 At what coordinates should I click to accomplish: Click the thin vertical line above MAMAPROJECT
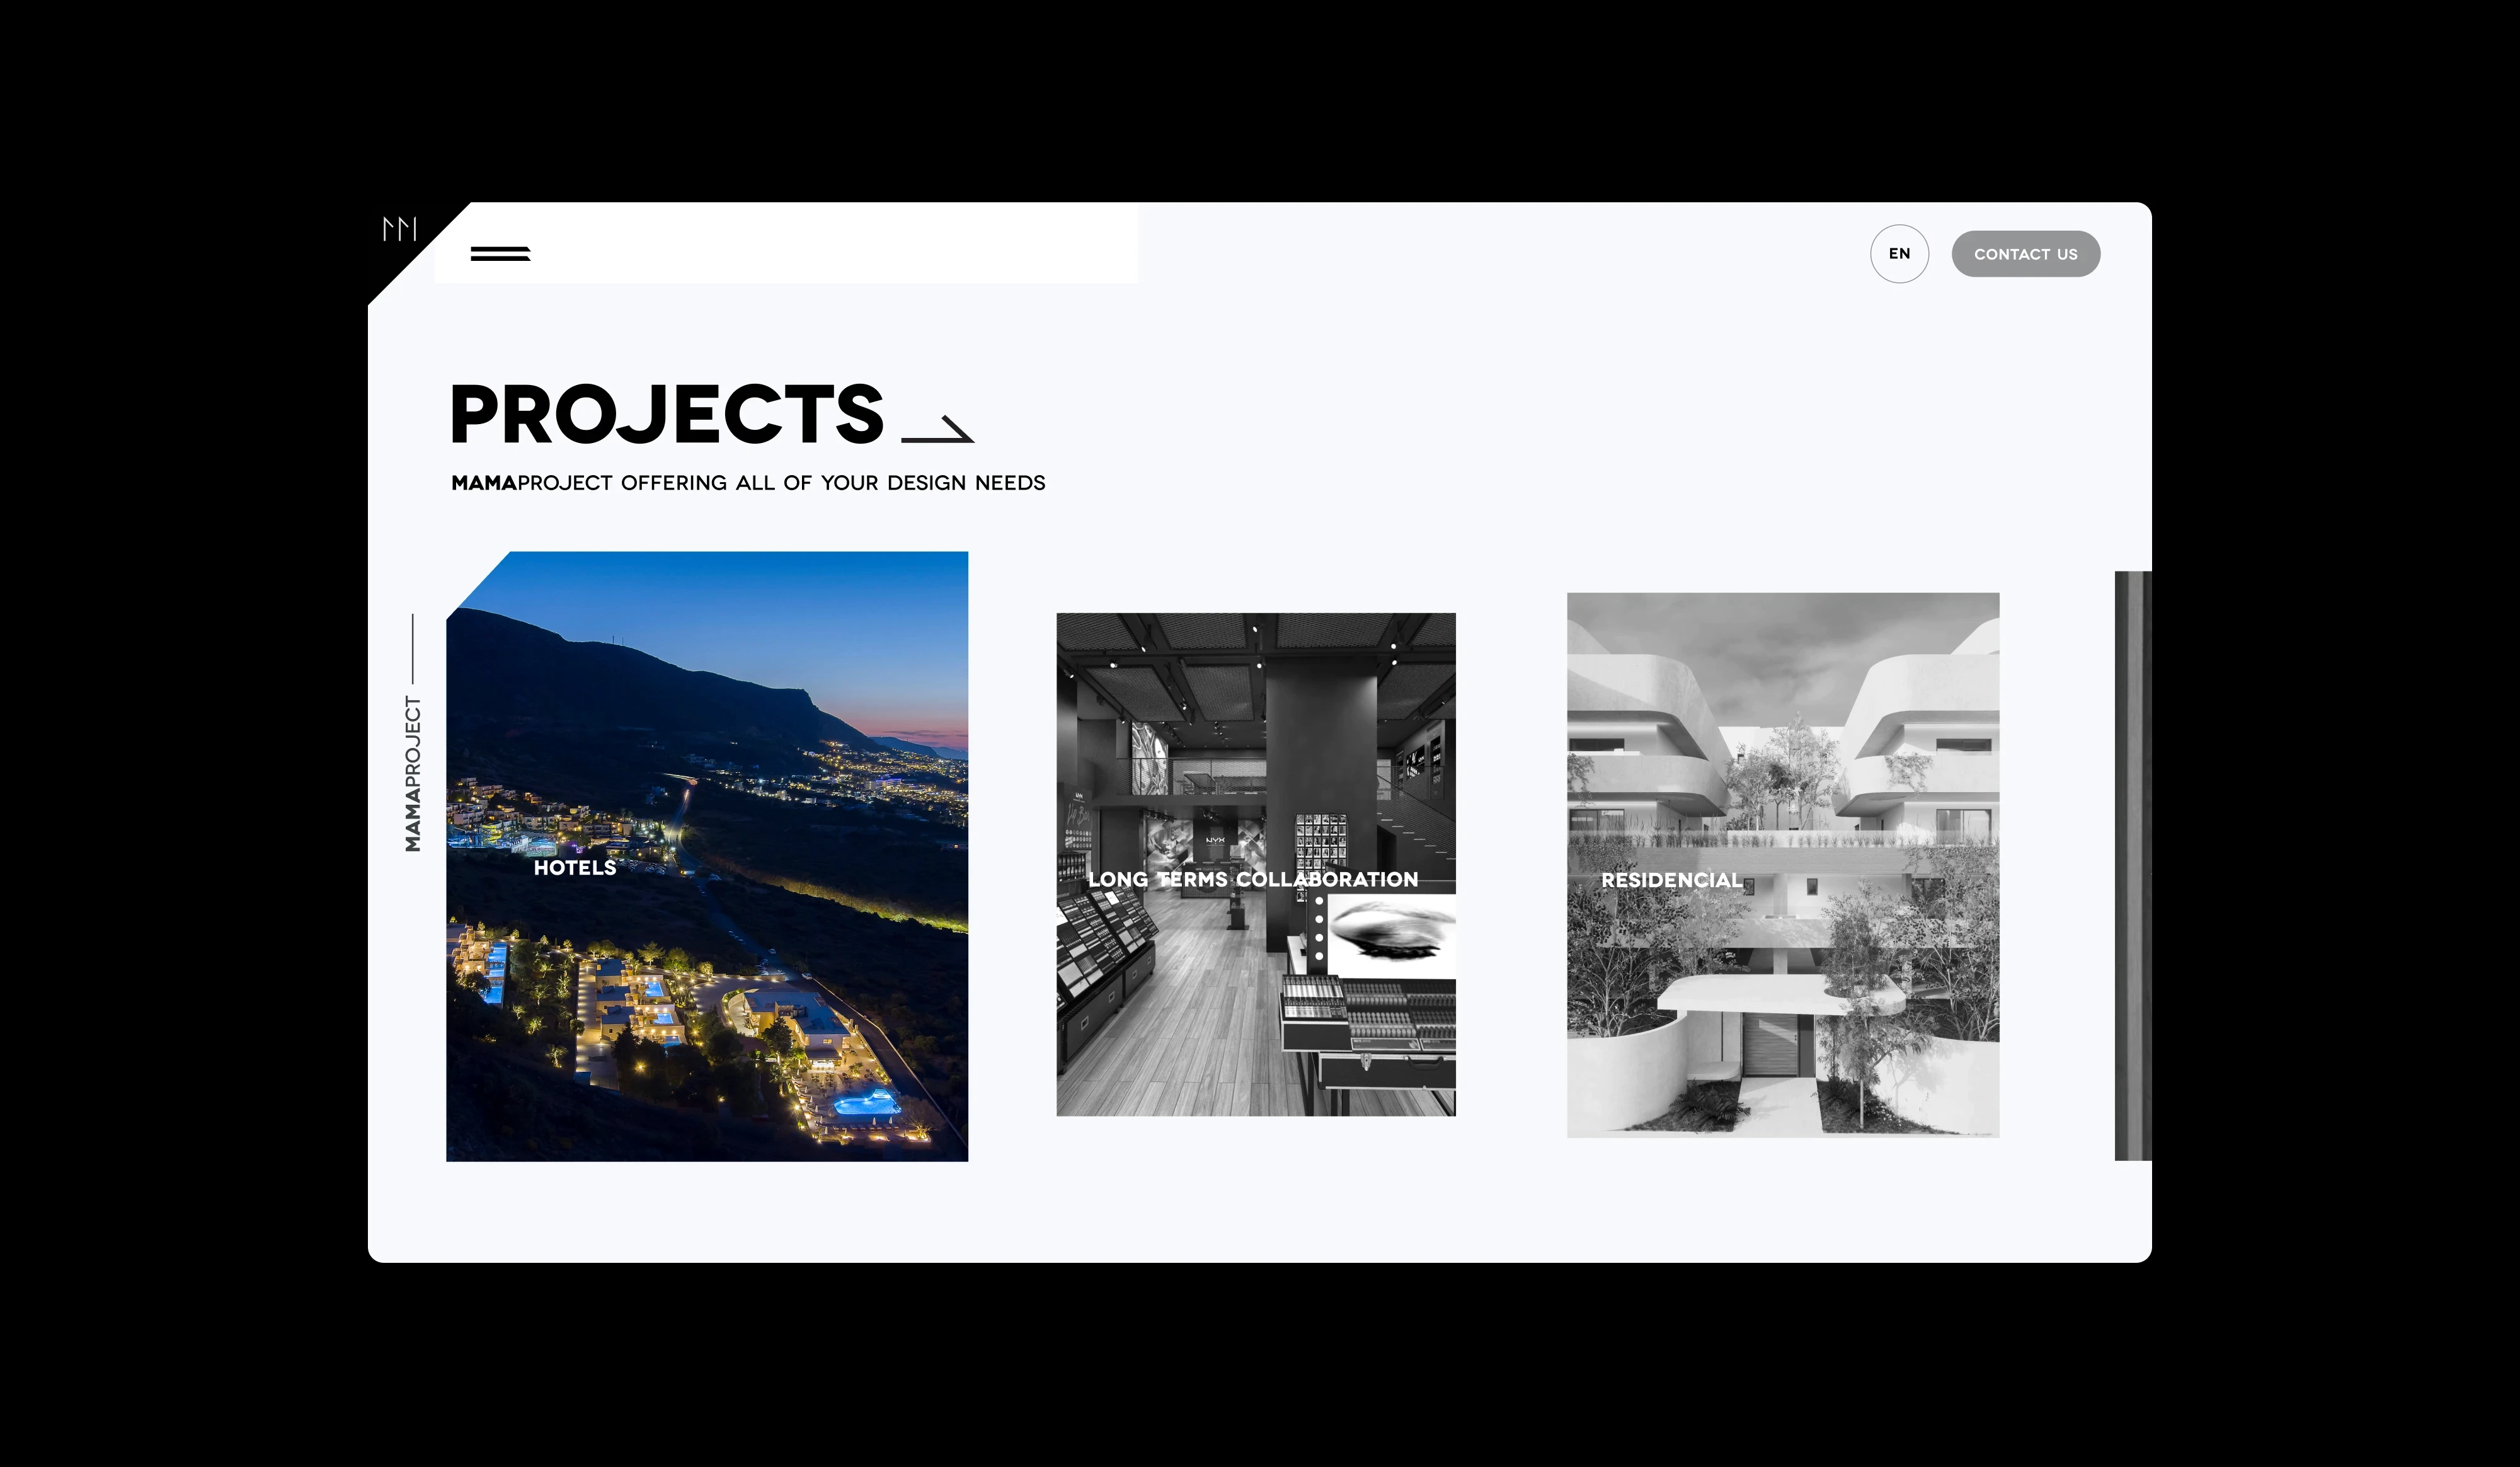[412, 648]
